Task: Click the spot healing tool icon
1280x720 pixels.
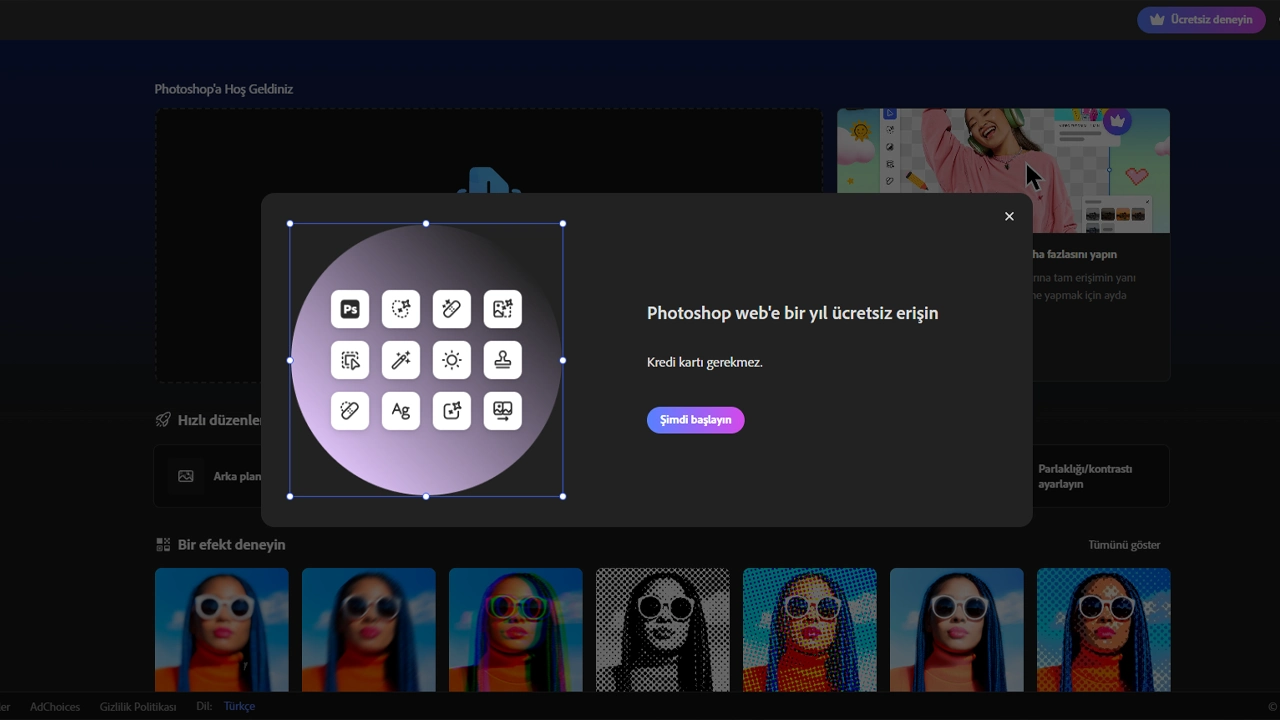Action: [x=350, y=411]
